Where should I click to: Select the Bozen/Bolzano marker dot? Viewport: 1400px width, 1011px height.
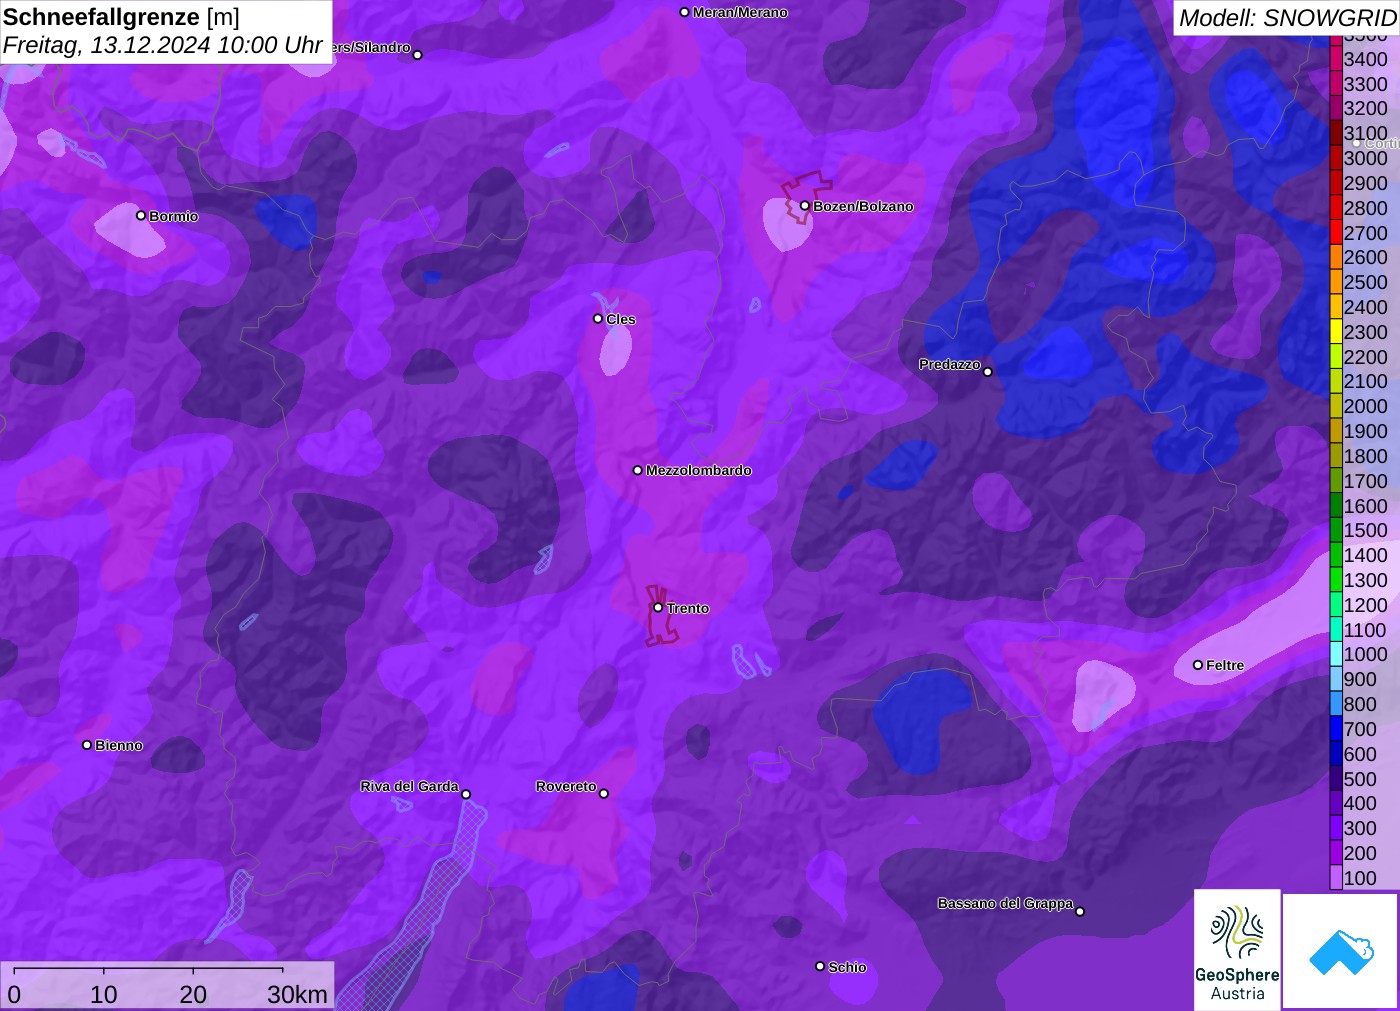[804, 206]
